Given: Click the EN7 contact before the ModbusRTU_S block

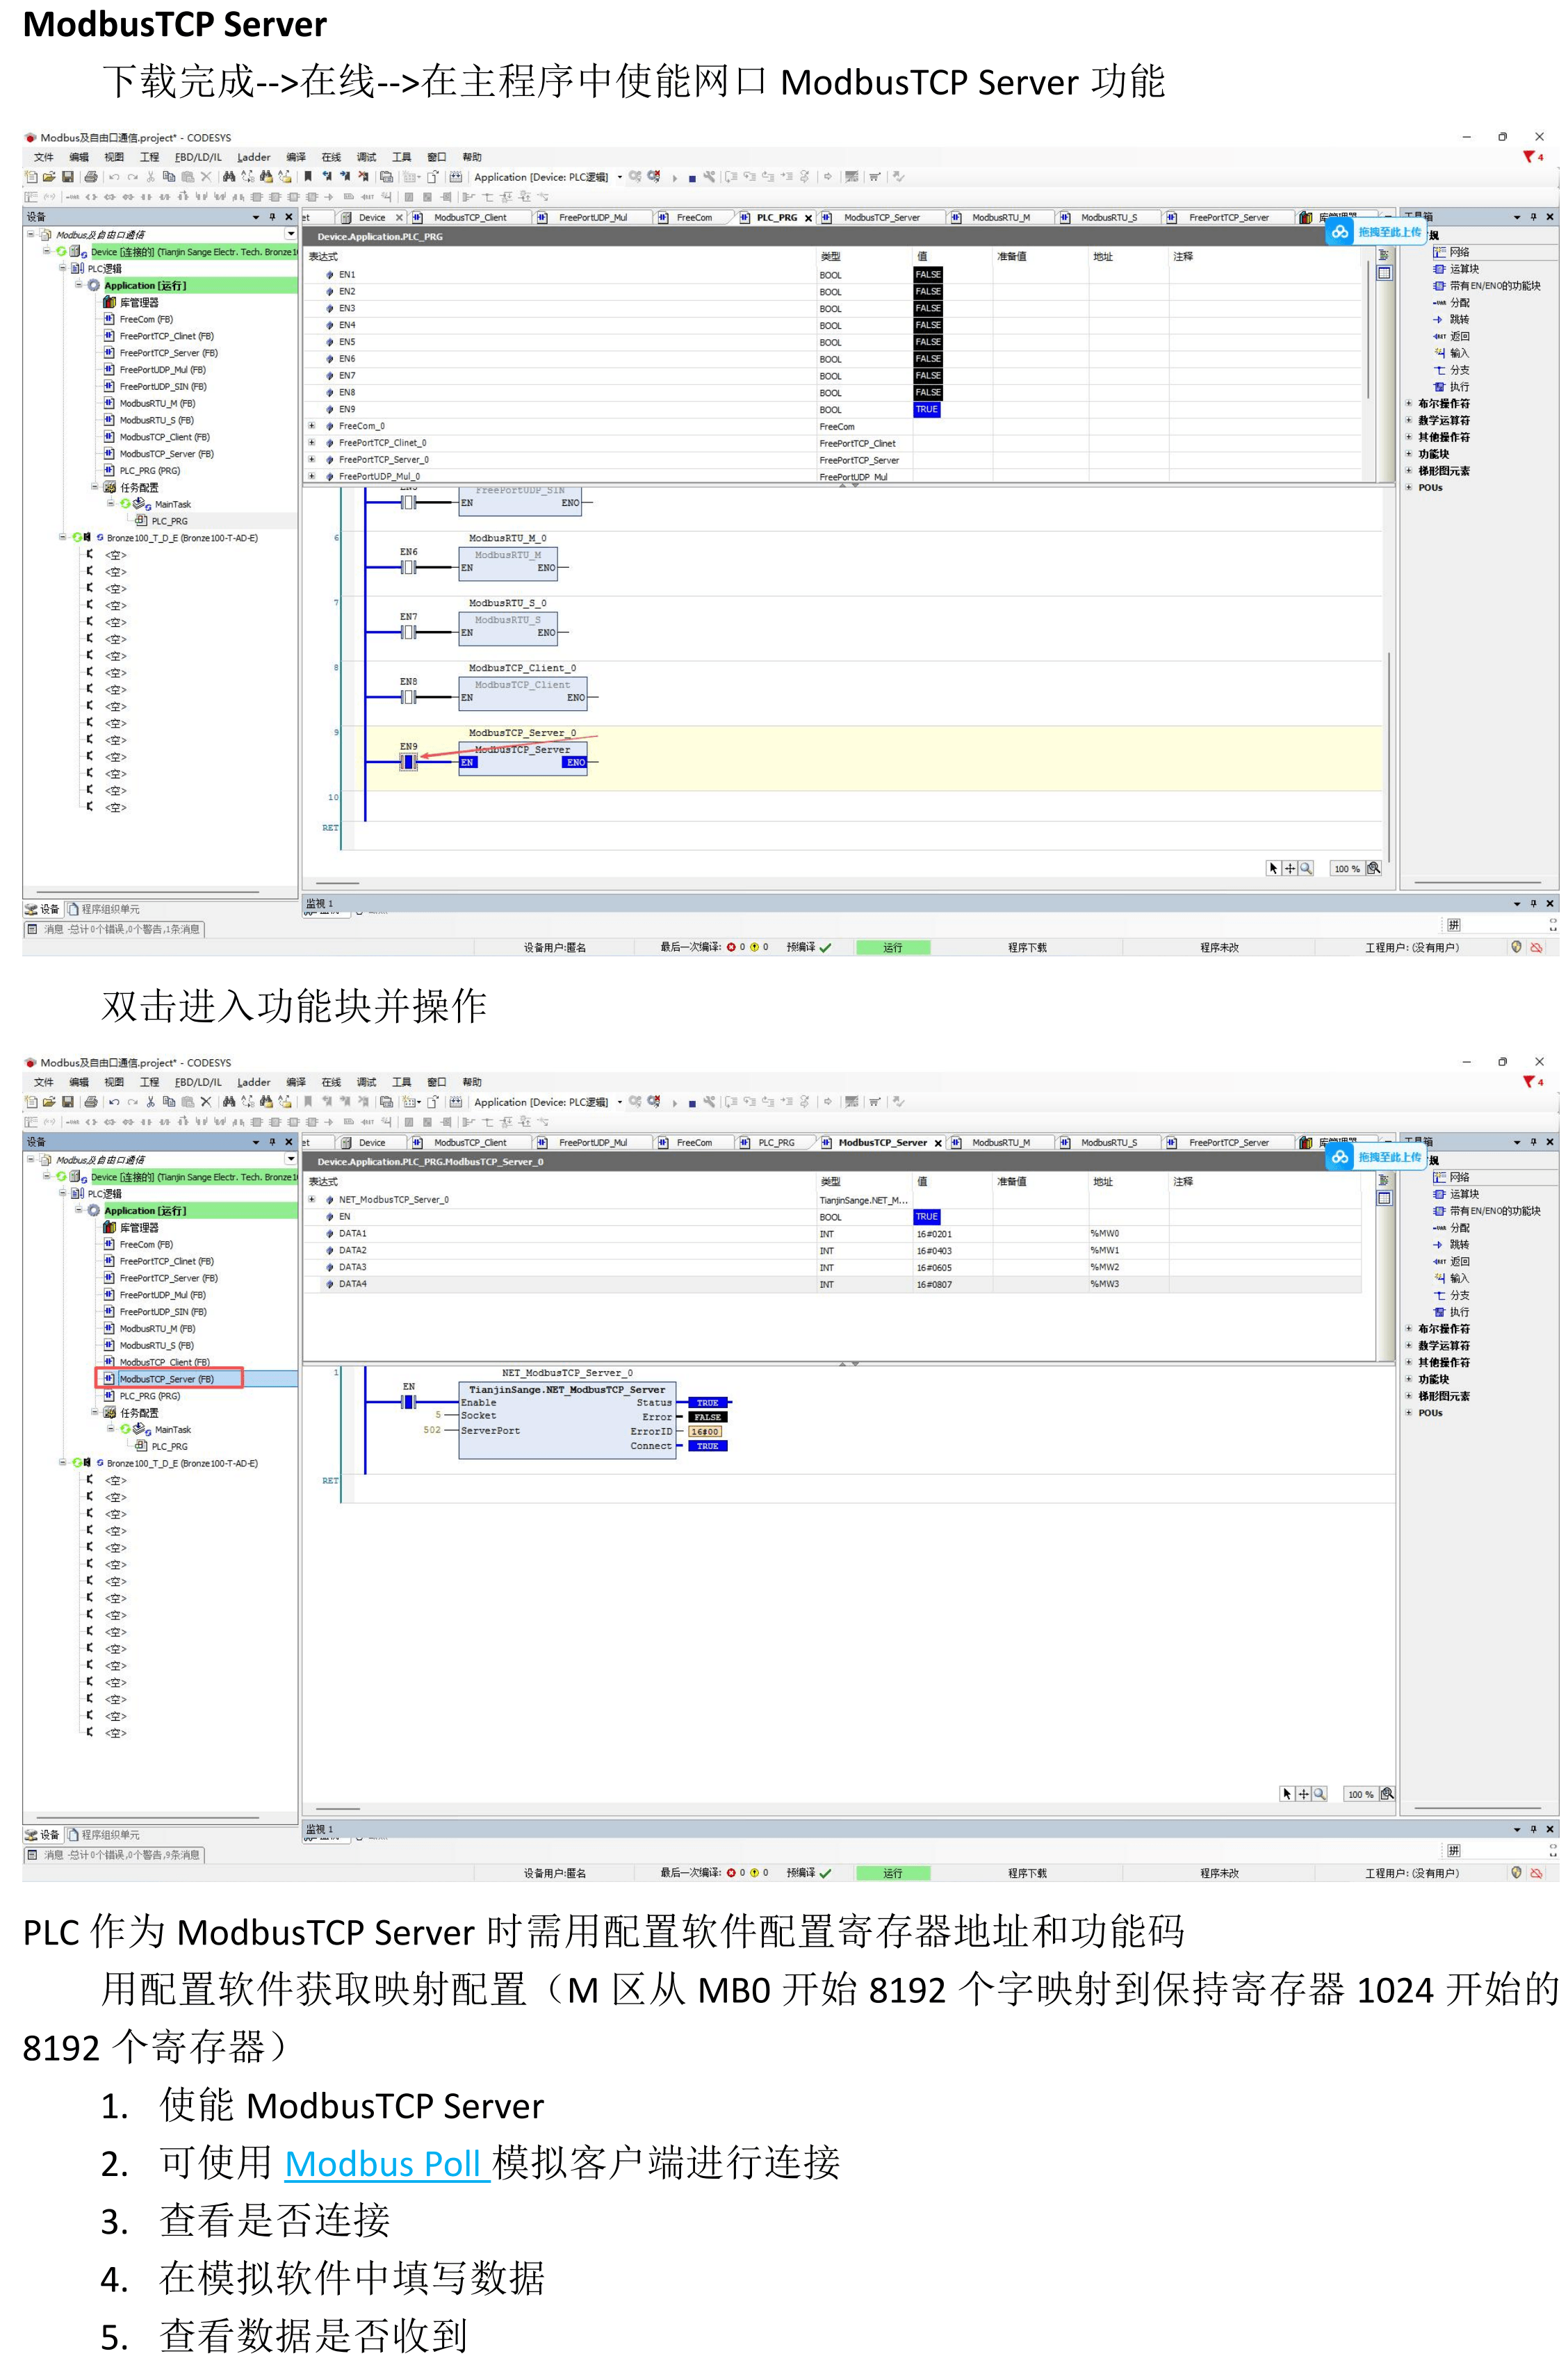Looking at the screenshot, I should coord(408,632).
